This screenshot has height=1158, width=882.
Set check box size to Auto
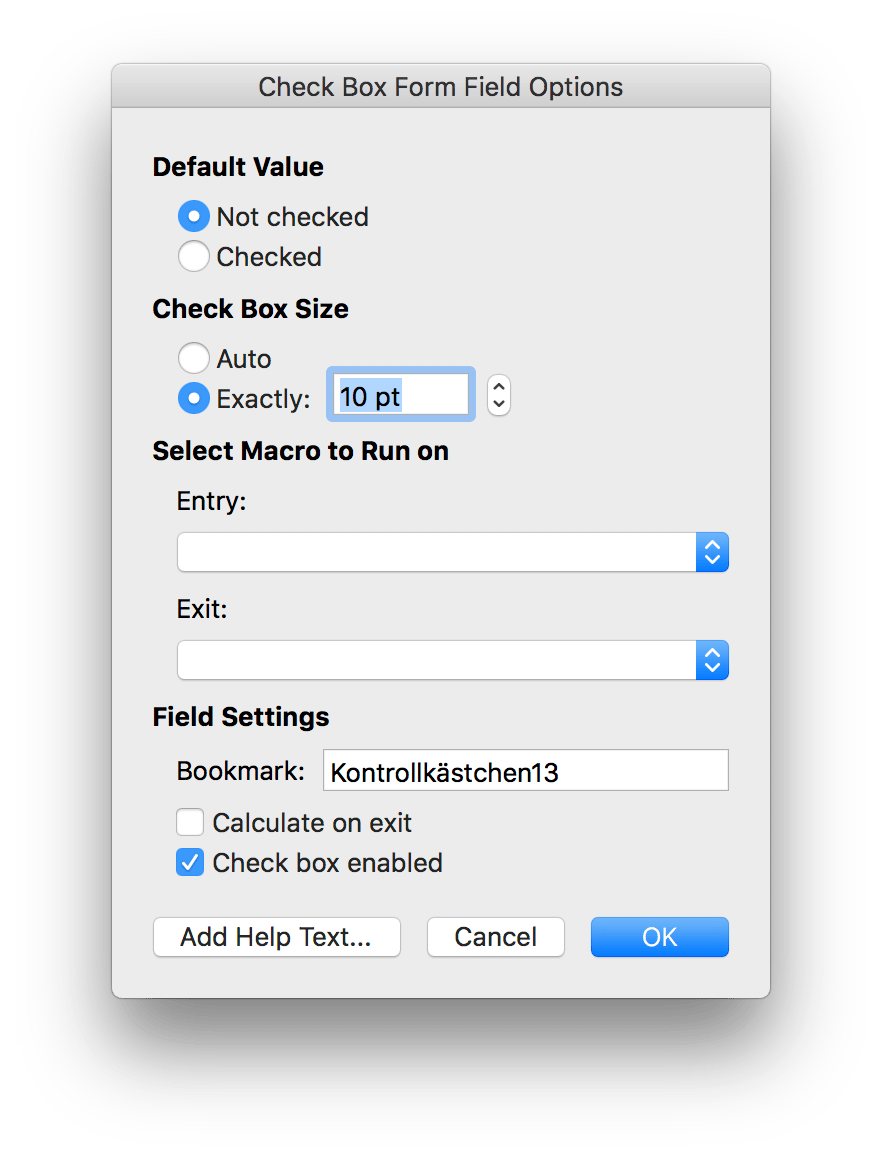(193, 358)
